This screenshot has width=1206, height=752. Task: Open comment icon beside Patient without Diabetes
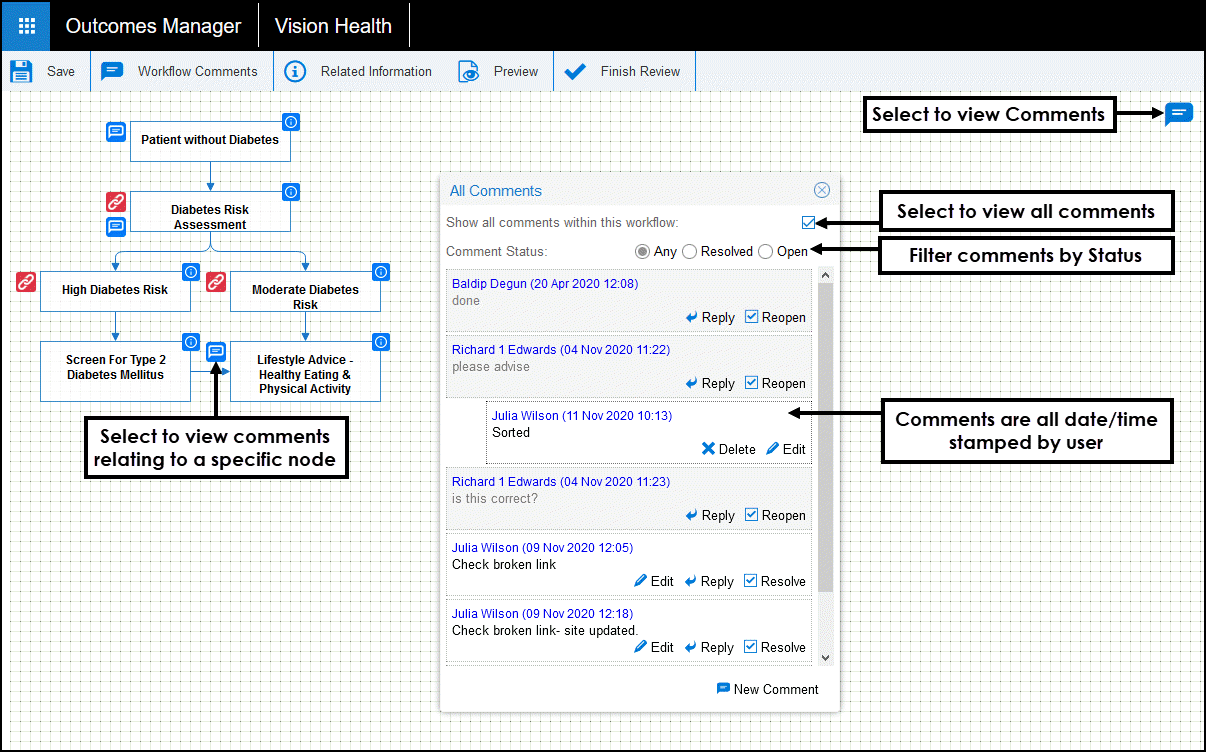point(116,132)
